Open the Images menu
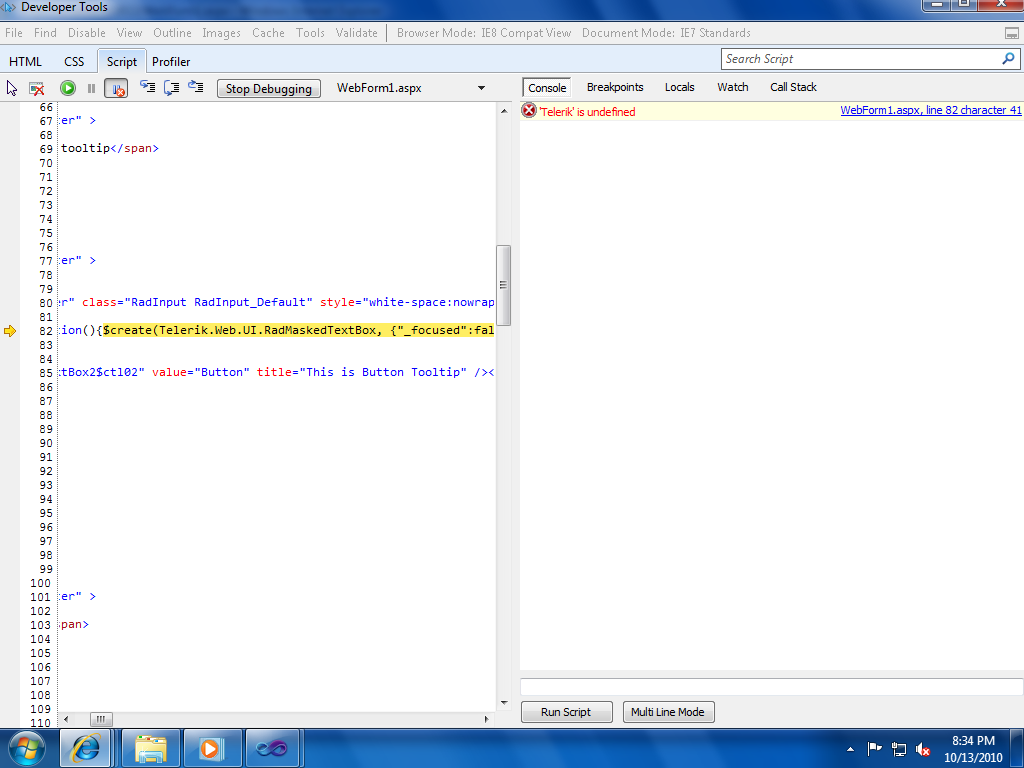This screenshot has height=768, width=1024. [221, 33]
